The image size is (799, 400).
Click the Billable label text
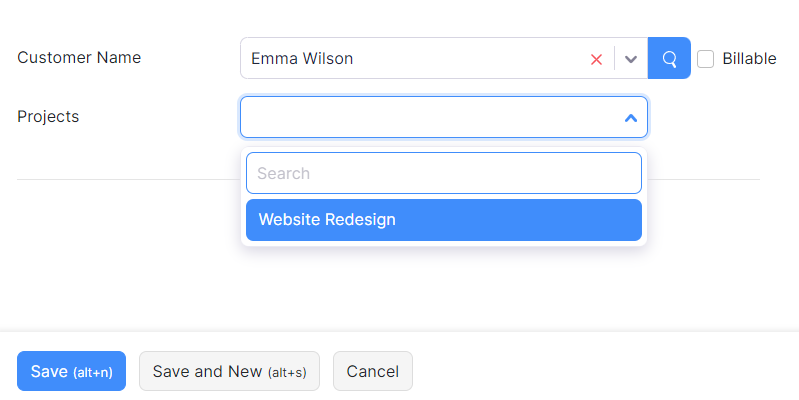[x=749, y=59]
